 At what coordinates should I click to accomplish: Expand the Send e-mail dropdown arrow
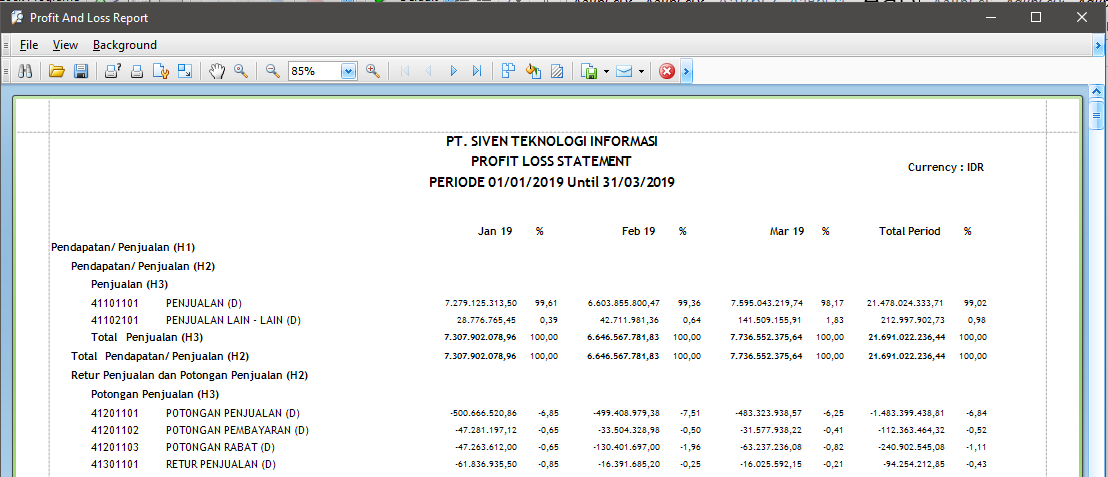[640, 71]
